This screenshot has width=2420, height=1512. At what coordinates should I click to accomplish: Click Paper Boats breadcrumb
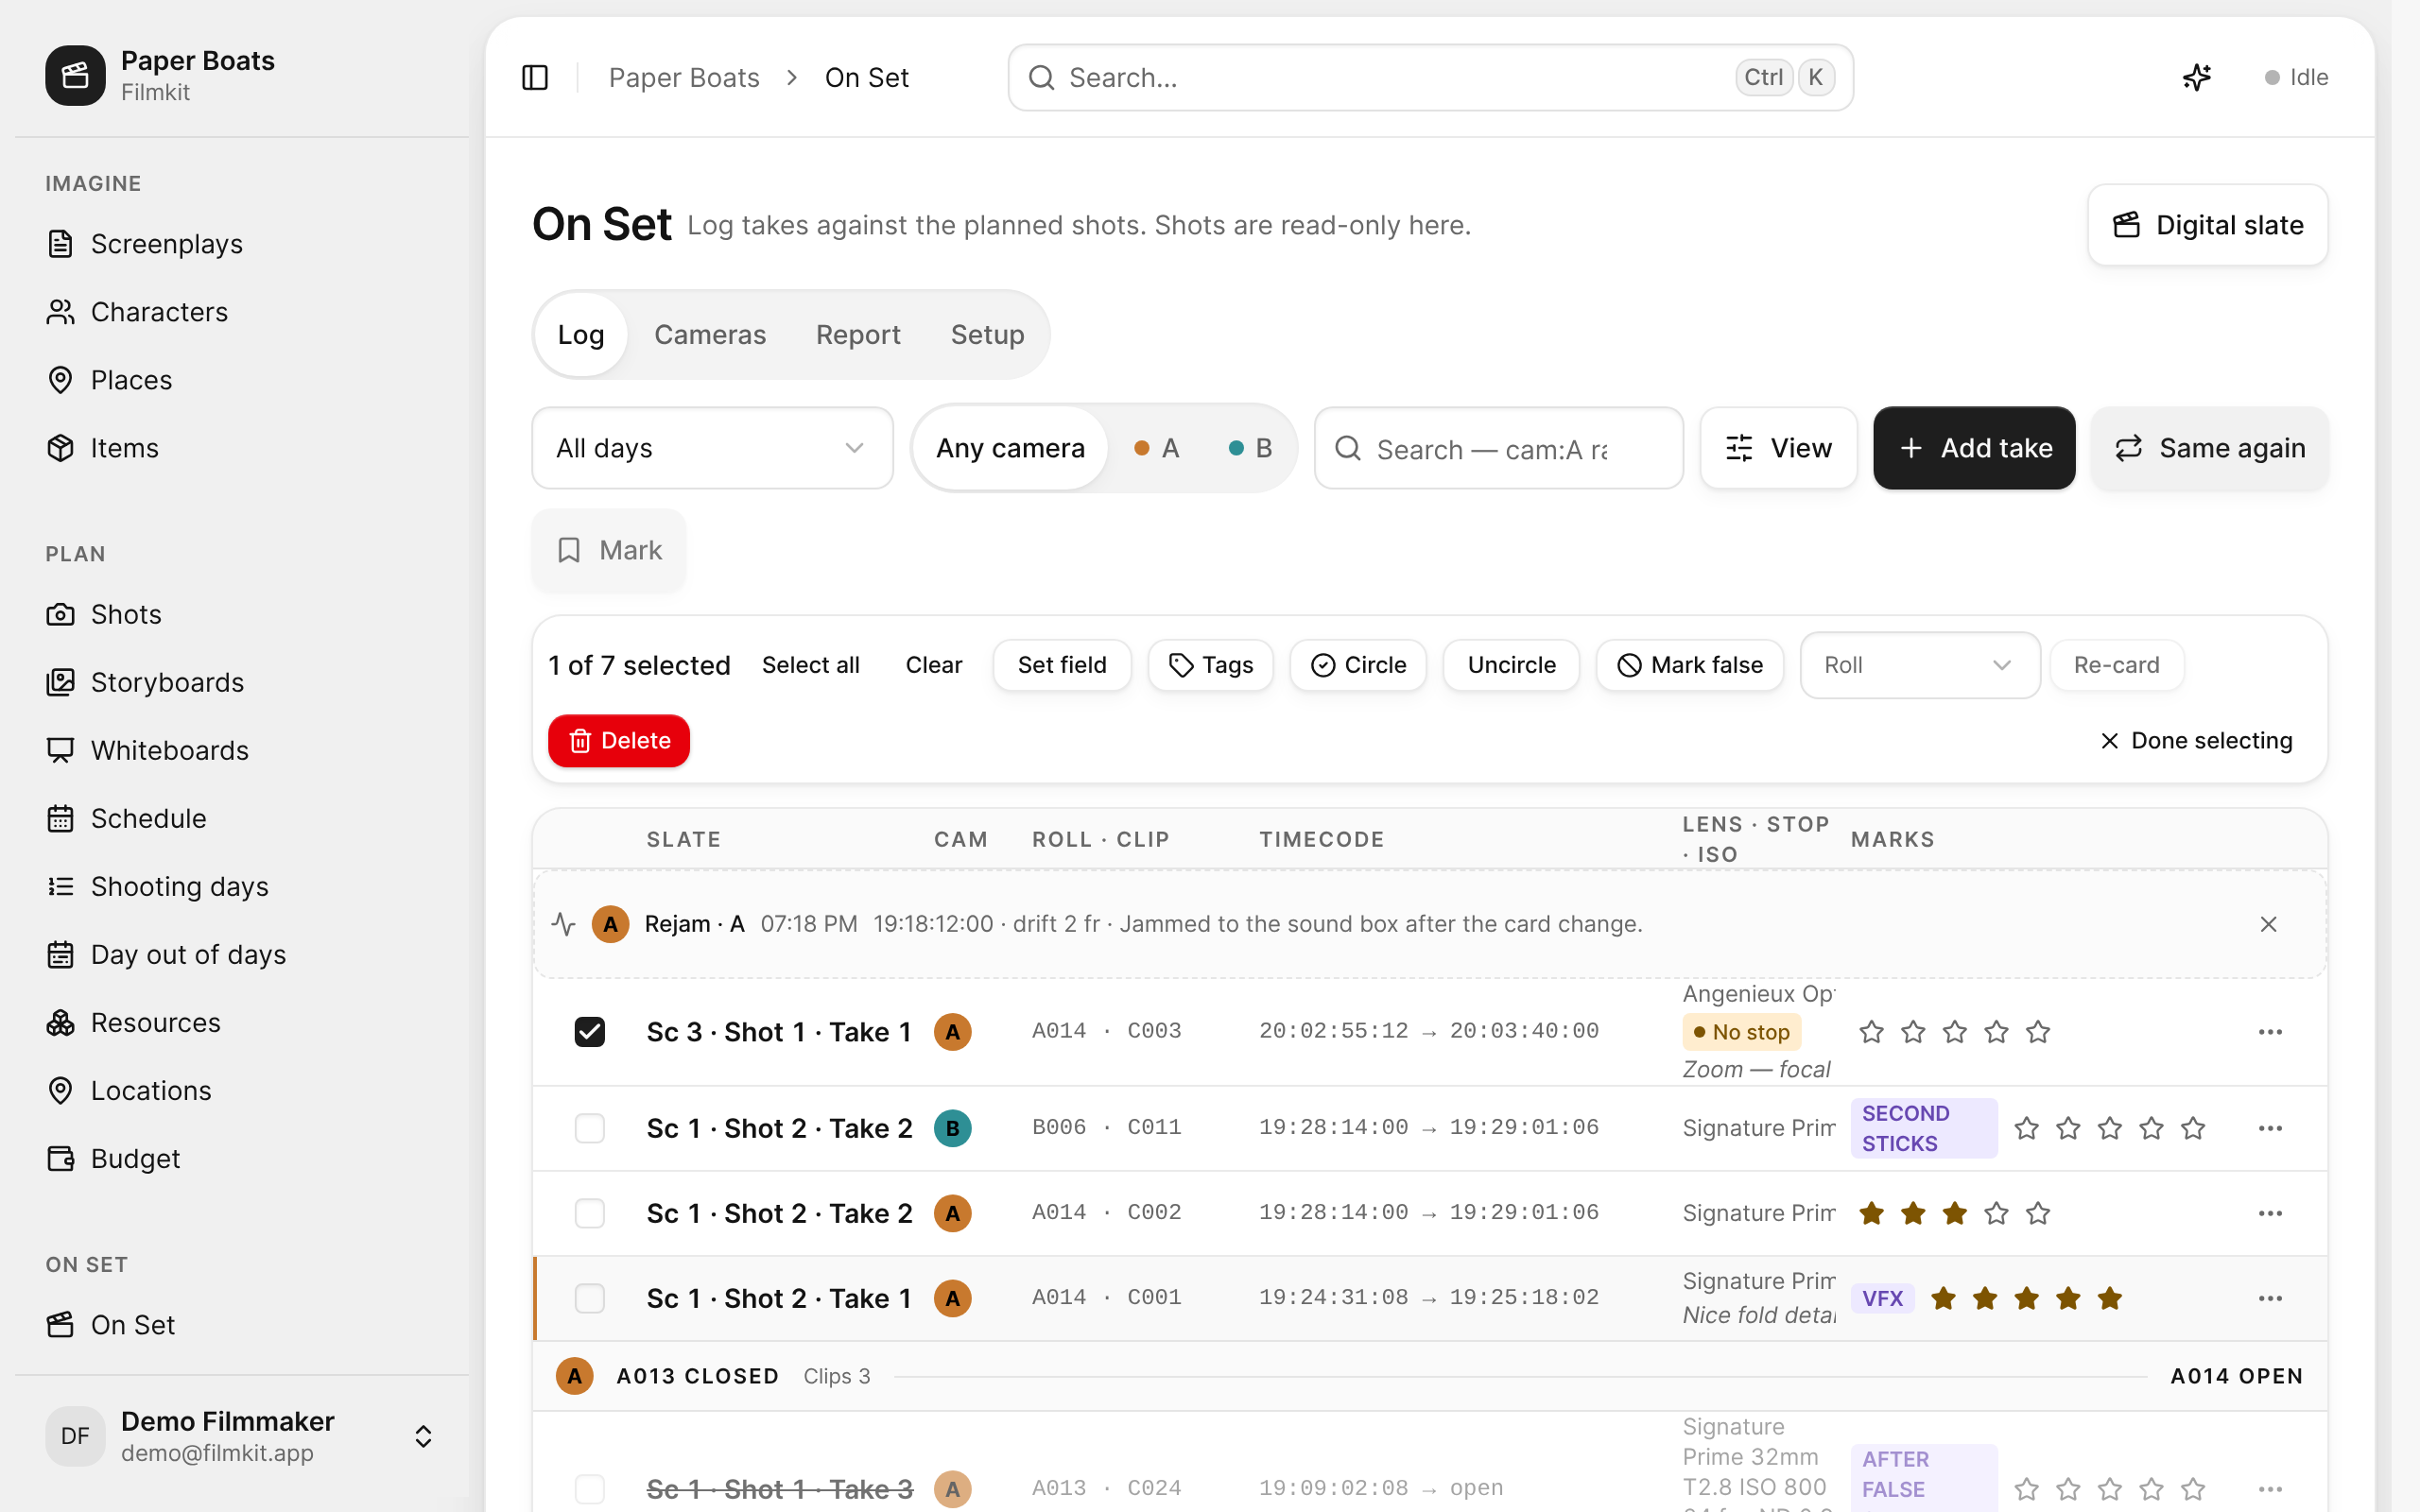pyautogui.click(x=684, y=77)
